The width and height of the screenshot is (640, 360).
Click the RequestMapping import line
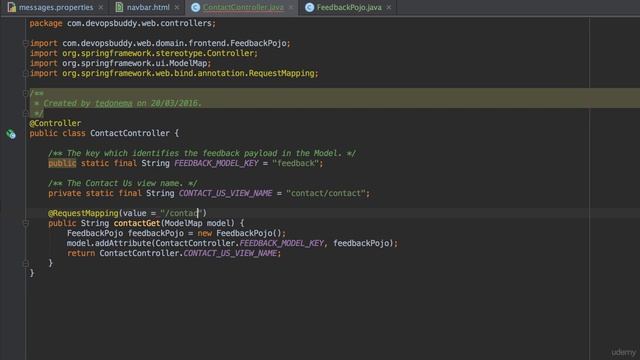point(174,73)
